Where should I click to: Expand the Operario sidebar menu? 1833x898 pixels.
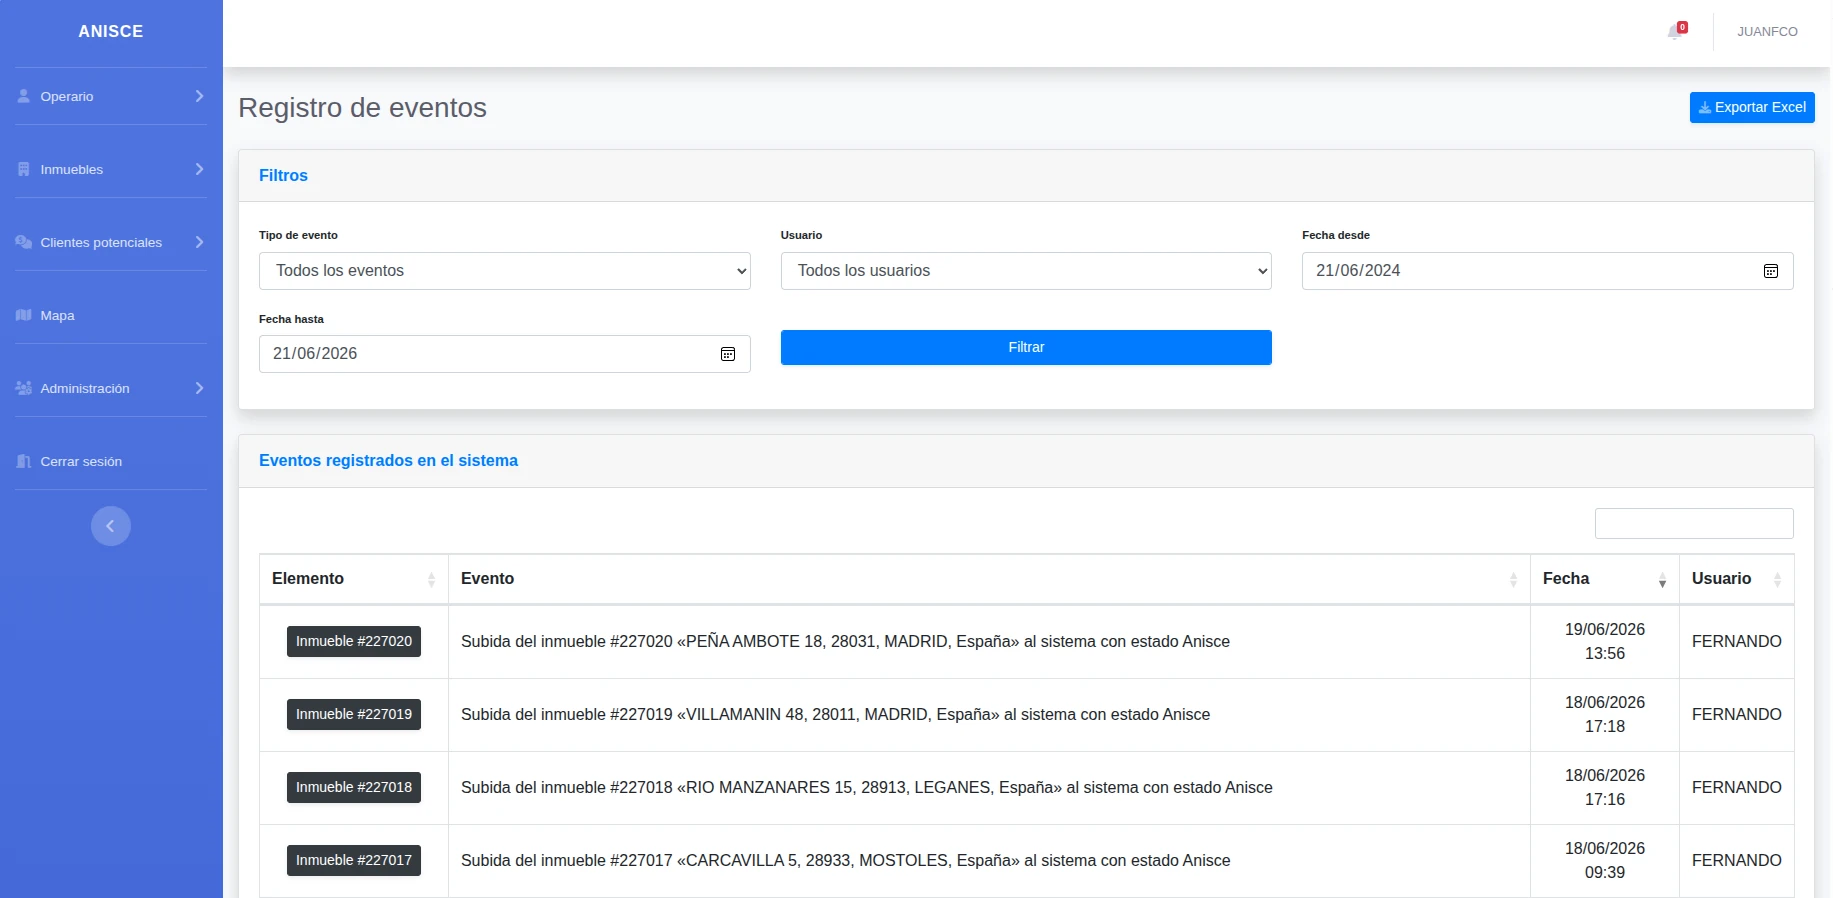[x=111, y=96]
